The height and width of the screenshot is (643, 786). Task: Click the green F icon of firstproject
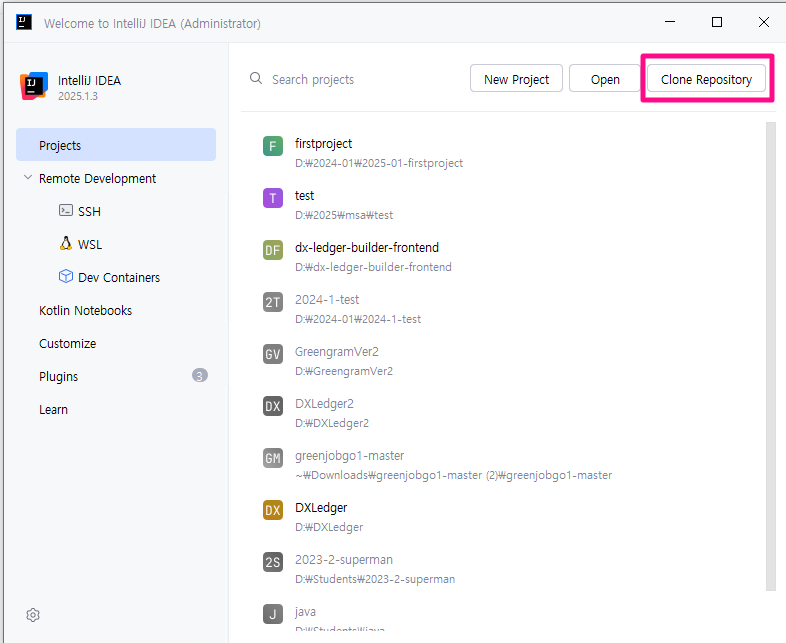click(273, 146)
